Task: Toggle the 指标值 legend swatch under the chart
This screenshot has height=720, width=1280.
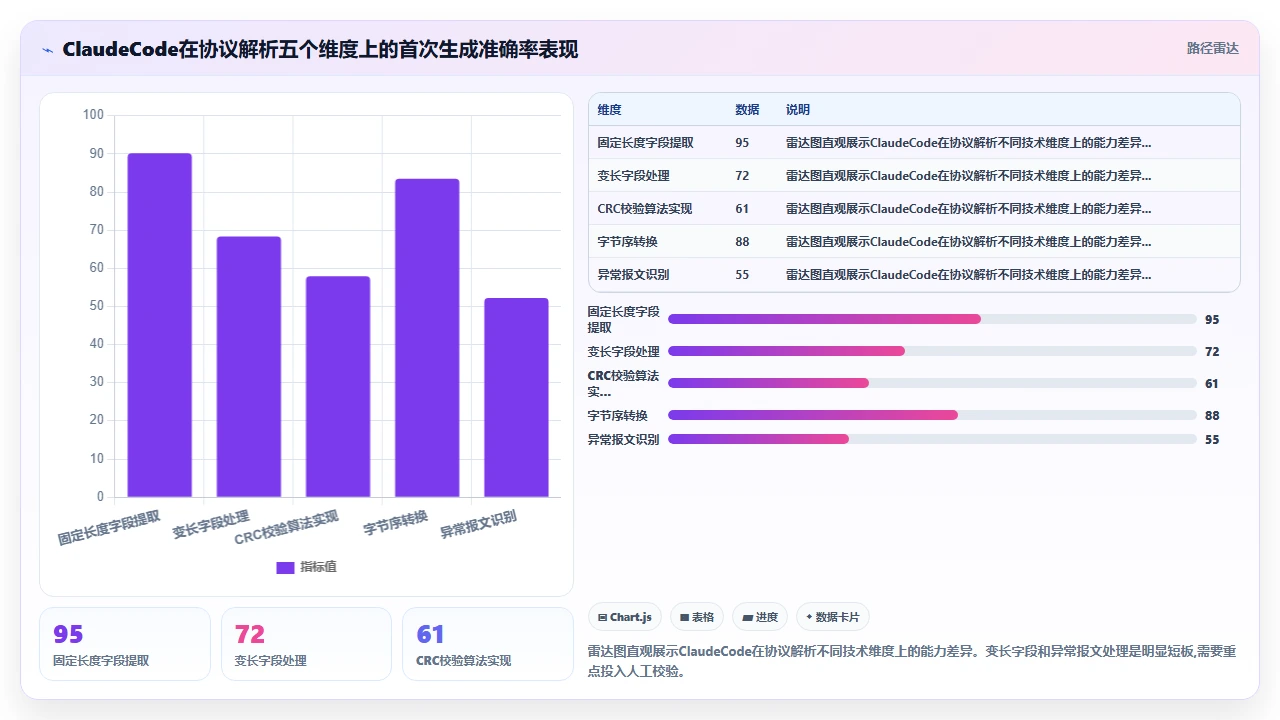Action: (x=285, y=567)
